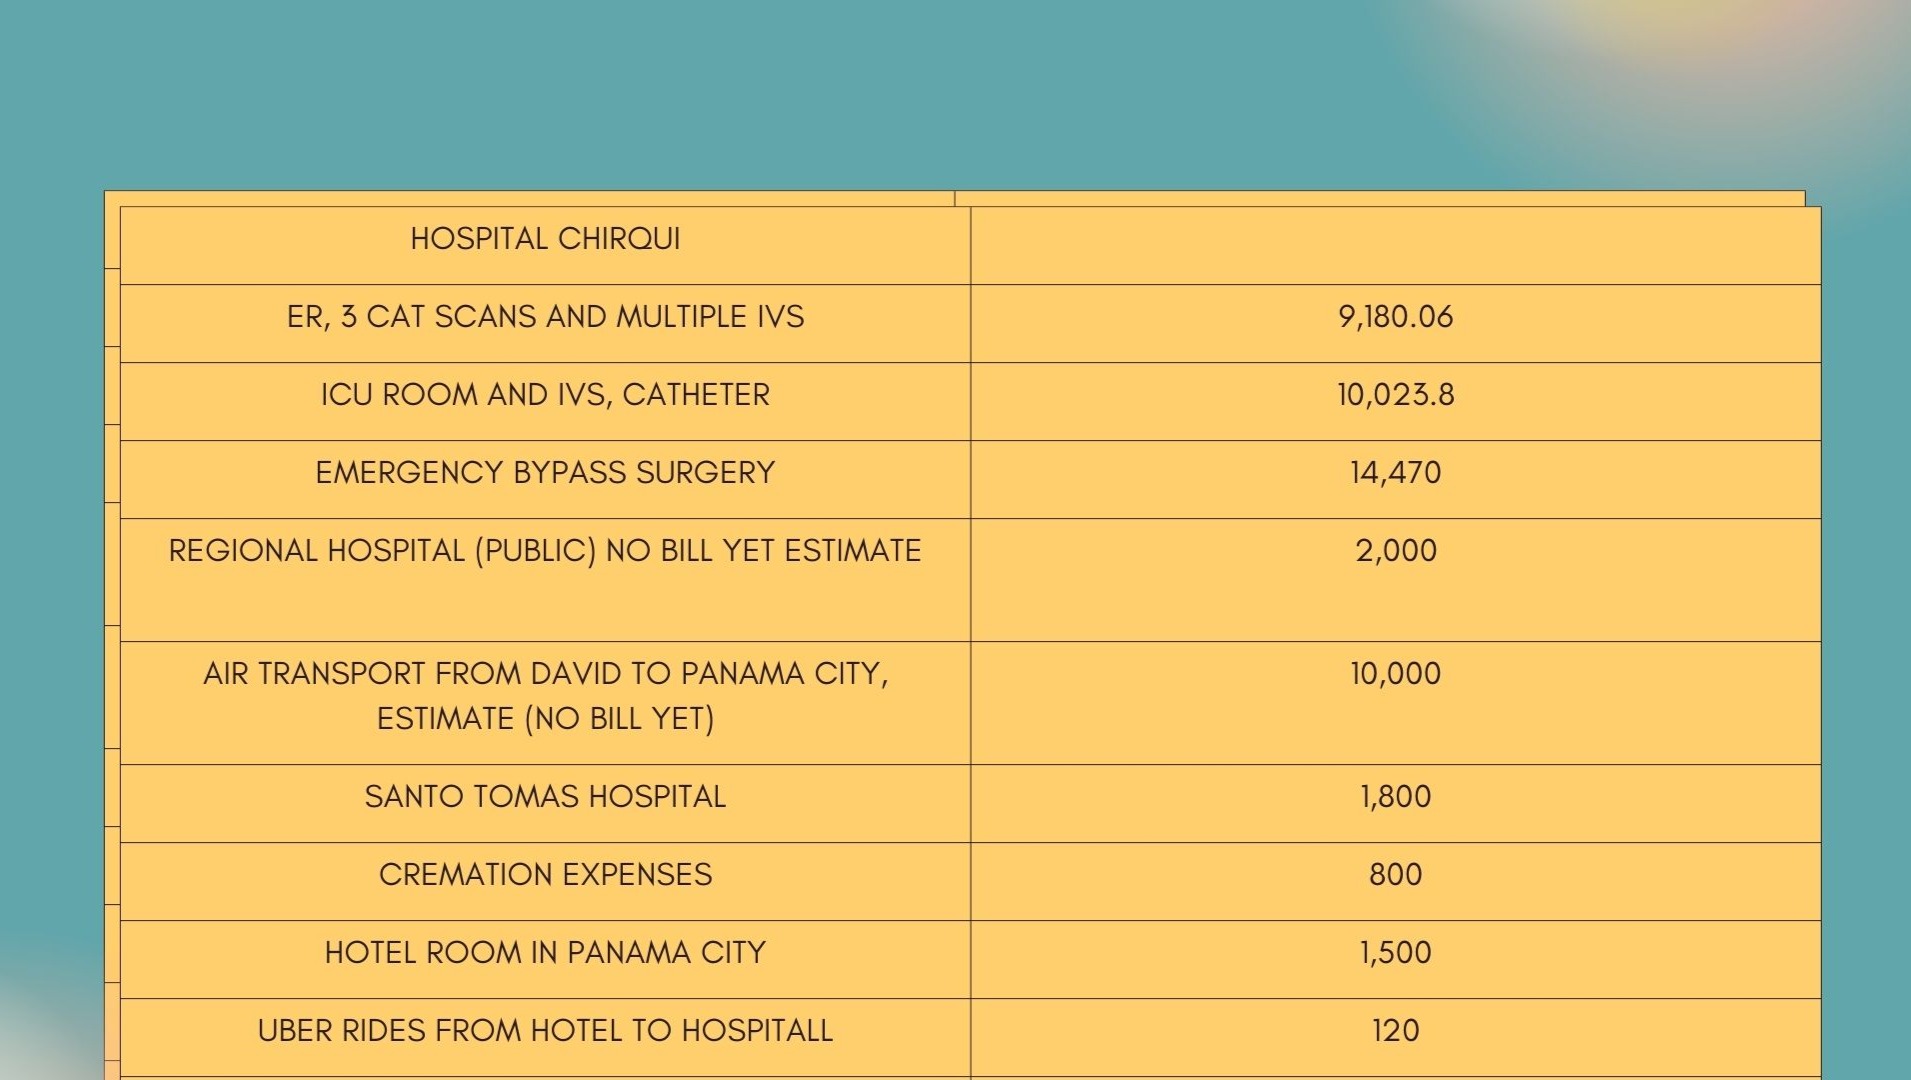Viewport: 1911px width, 1080px height.
Task: Click the ER, 3 CAT SCANS row label
Action: point(545,317)
